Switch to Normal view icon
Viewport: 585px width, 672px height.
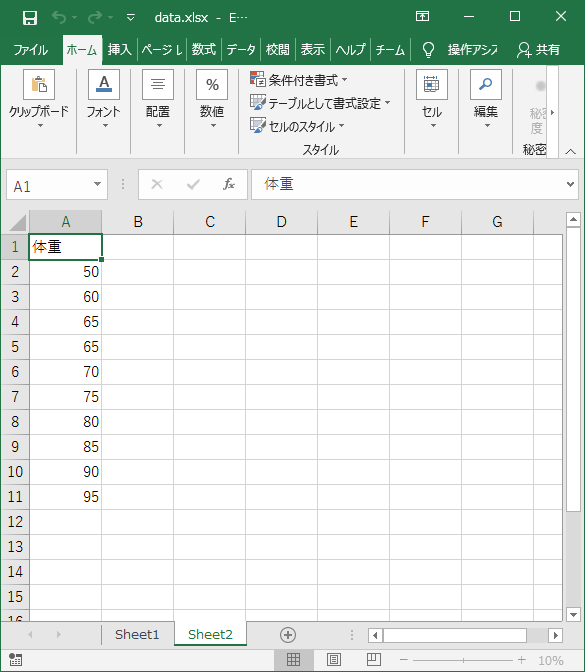click(293, 659)
